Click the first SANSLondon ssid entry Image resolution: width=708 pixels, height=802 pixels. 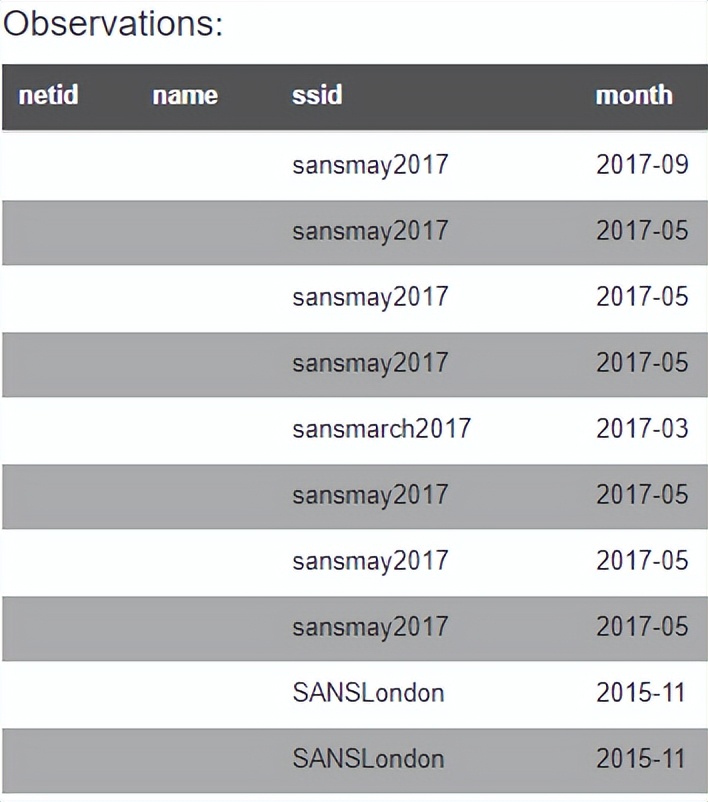tap(368, 693)
